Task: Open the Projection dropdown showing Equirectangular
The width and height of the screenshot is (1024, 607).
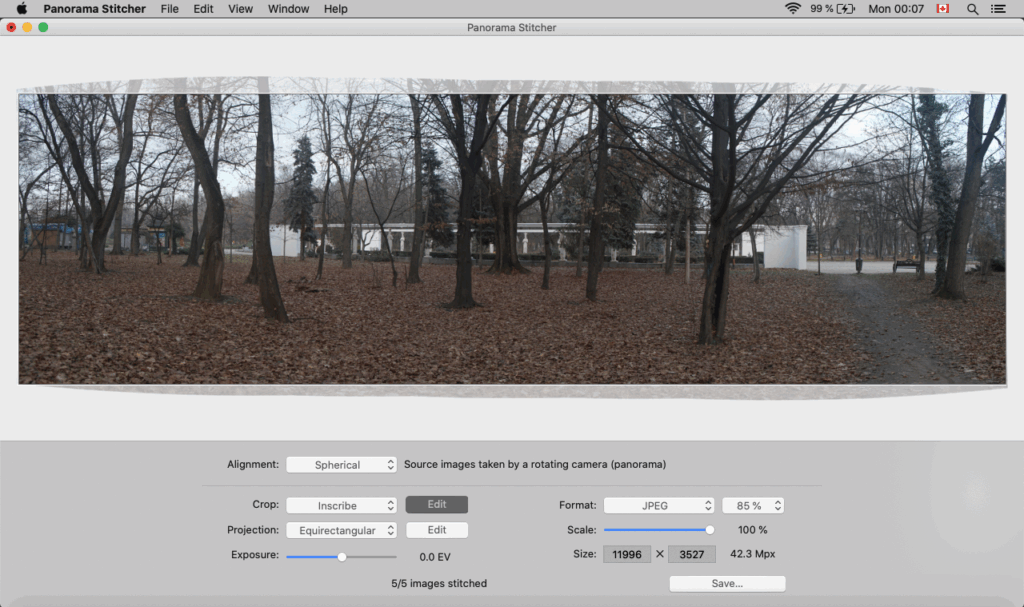Action: (x=341, y=530)
